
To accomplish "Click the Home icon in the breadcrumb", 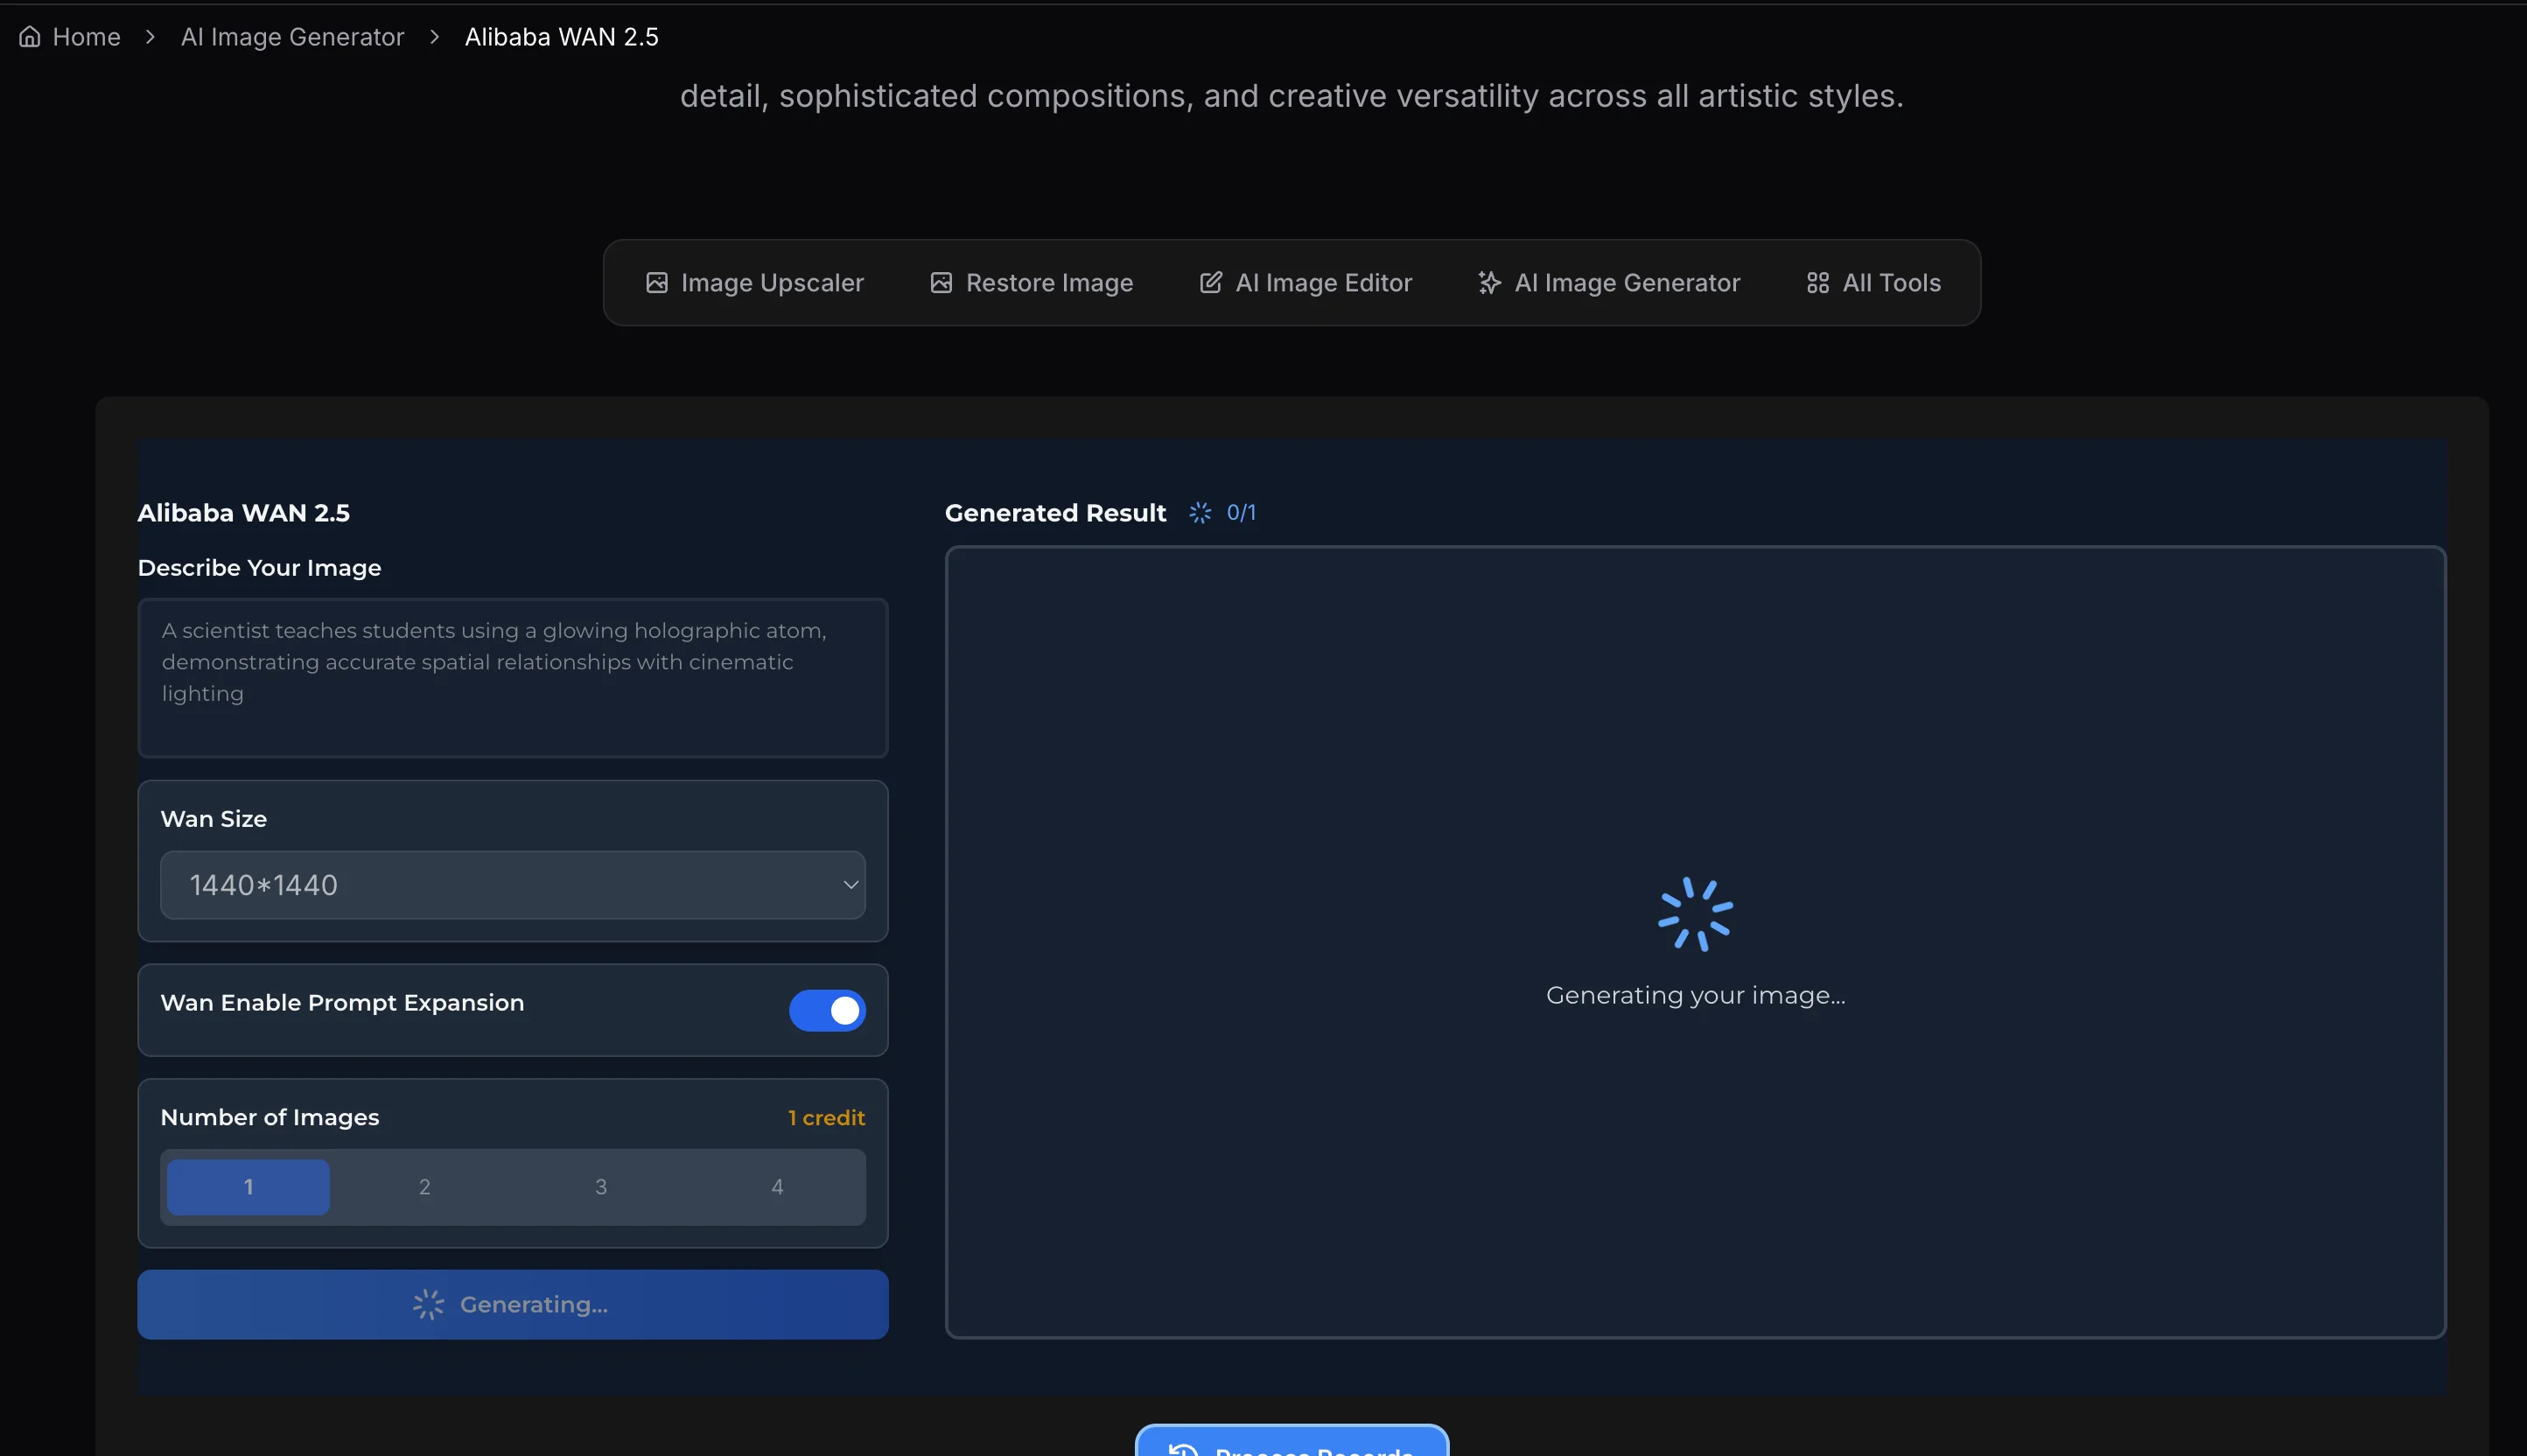I will tap(29, 36).
